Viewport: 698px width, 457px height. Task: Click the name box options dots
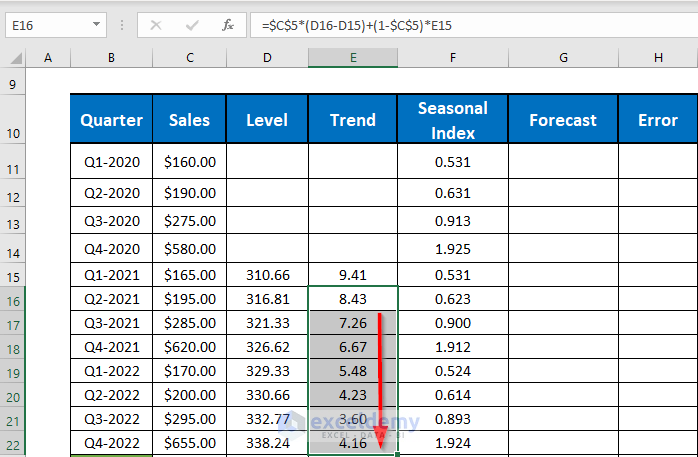tap(123, 24)
